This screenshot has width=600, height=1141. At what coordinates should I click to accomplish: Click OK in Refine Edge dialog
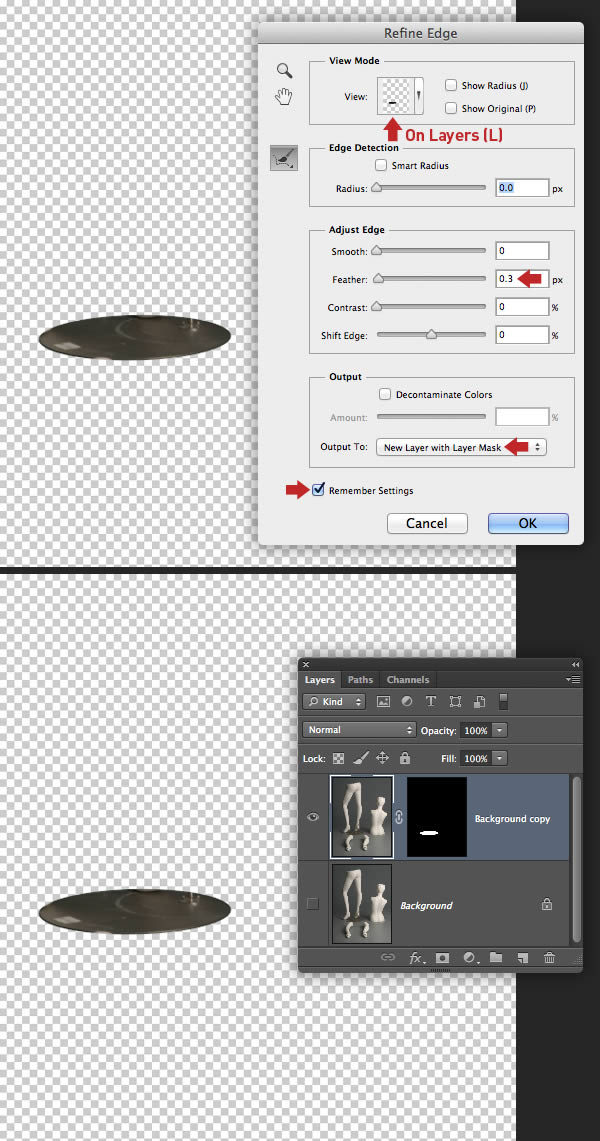coord(528,523)
